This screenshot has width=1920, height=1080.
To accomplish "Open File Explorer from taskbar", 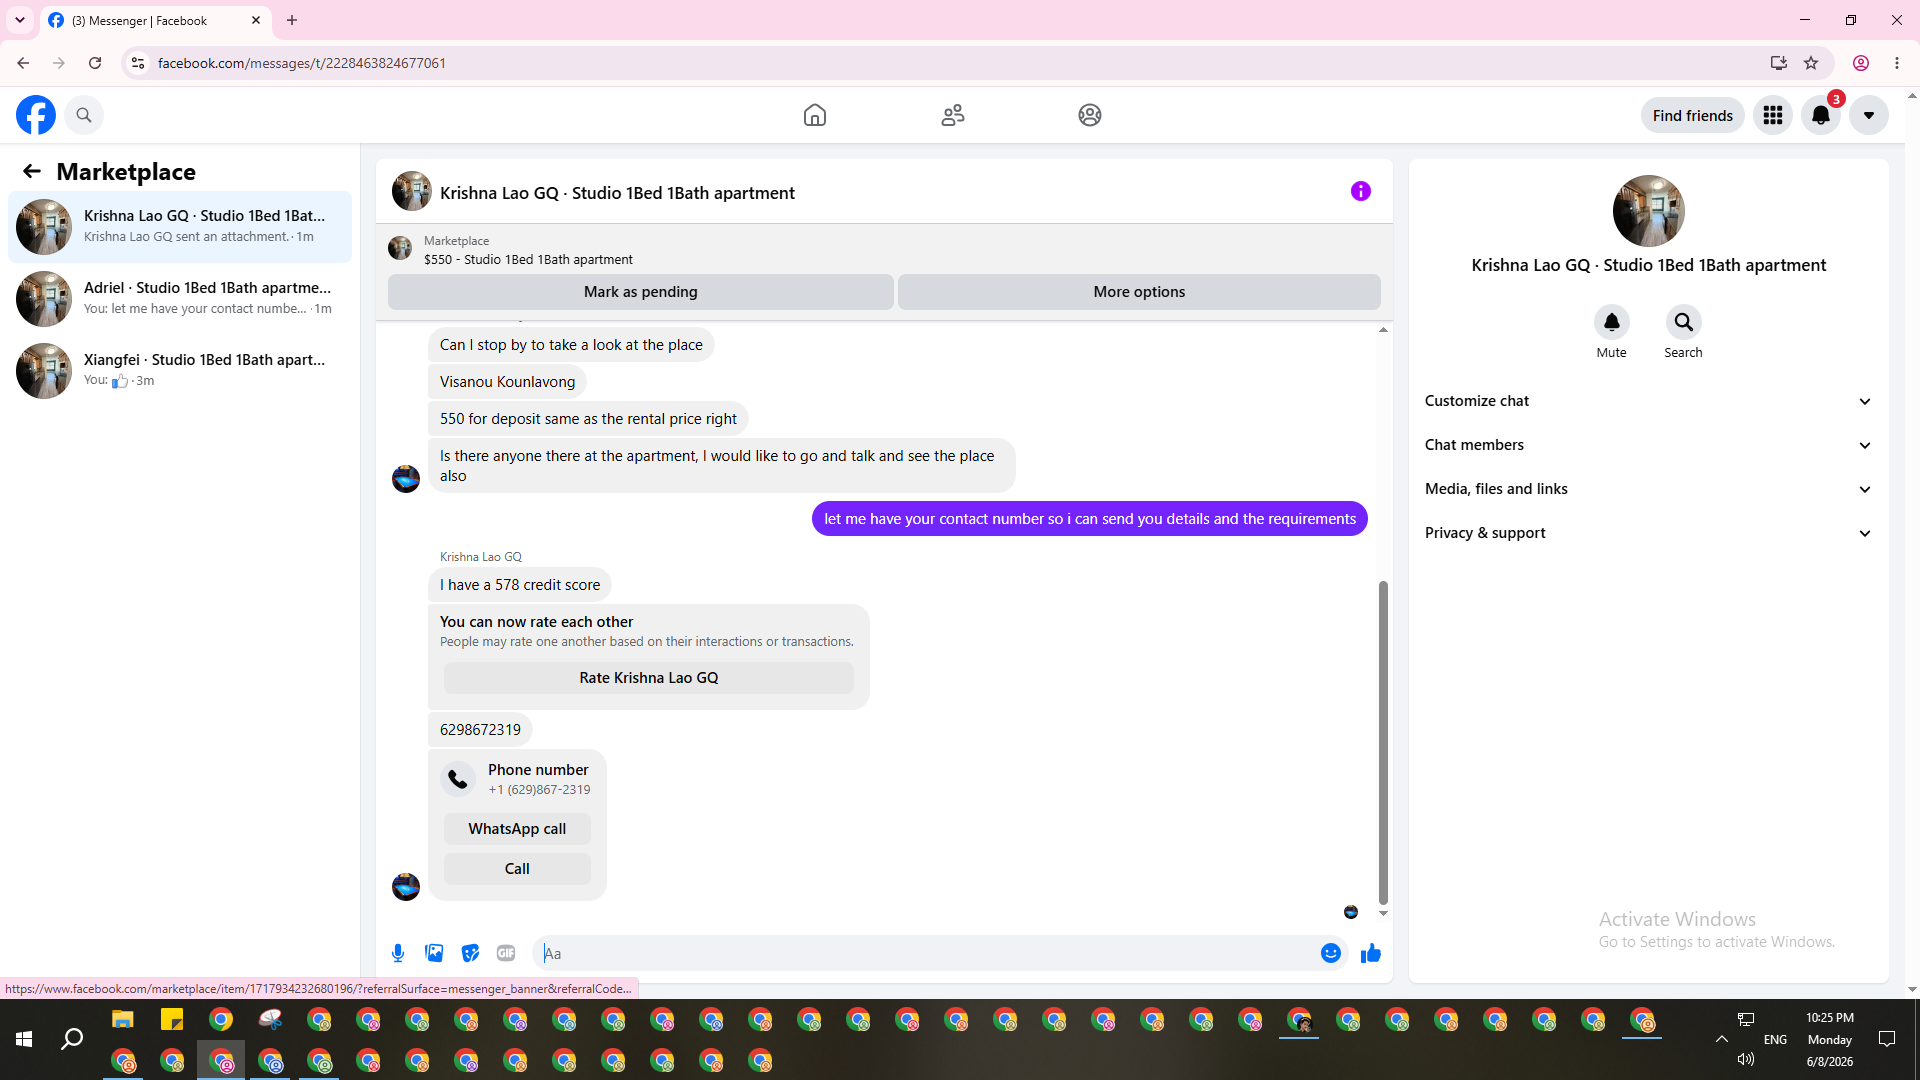I will pyautogui.click(x=123, y=1020).
